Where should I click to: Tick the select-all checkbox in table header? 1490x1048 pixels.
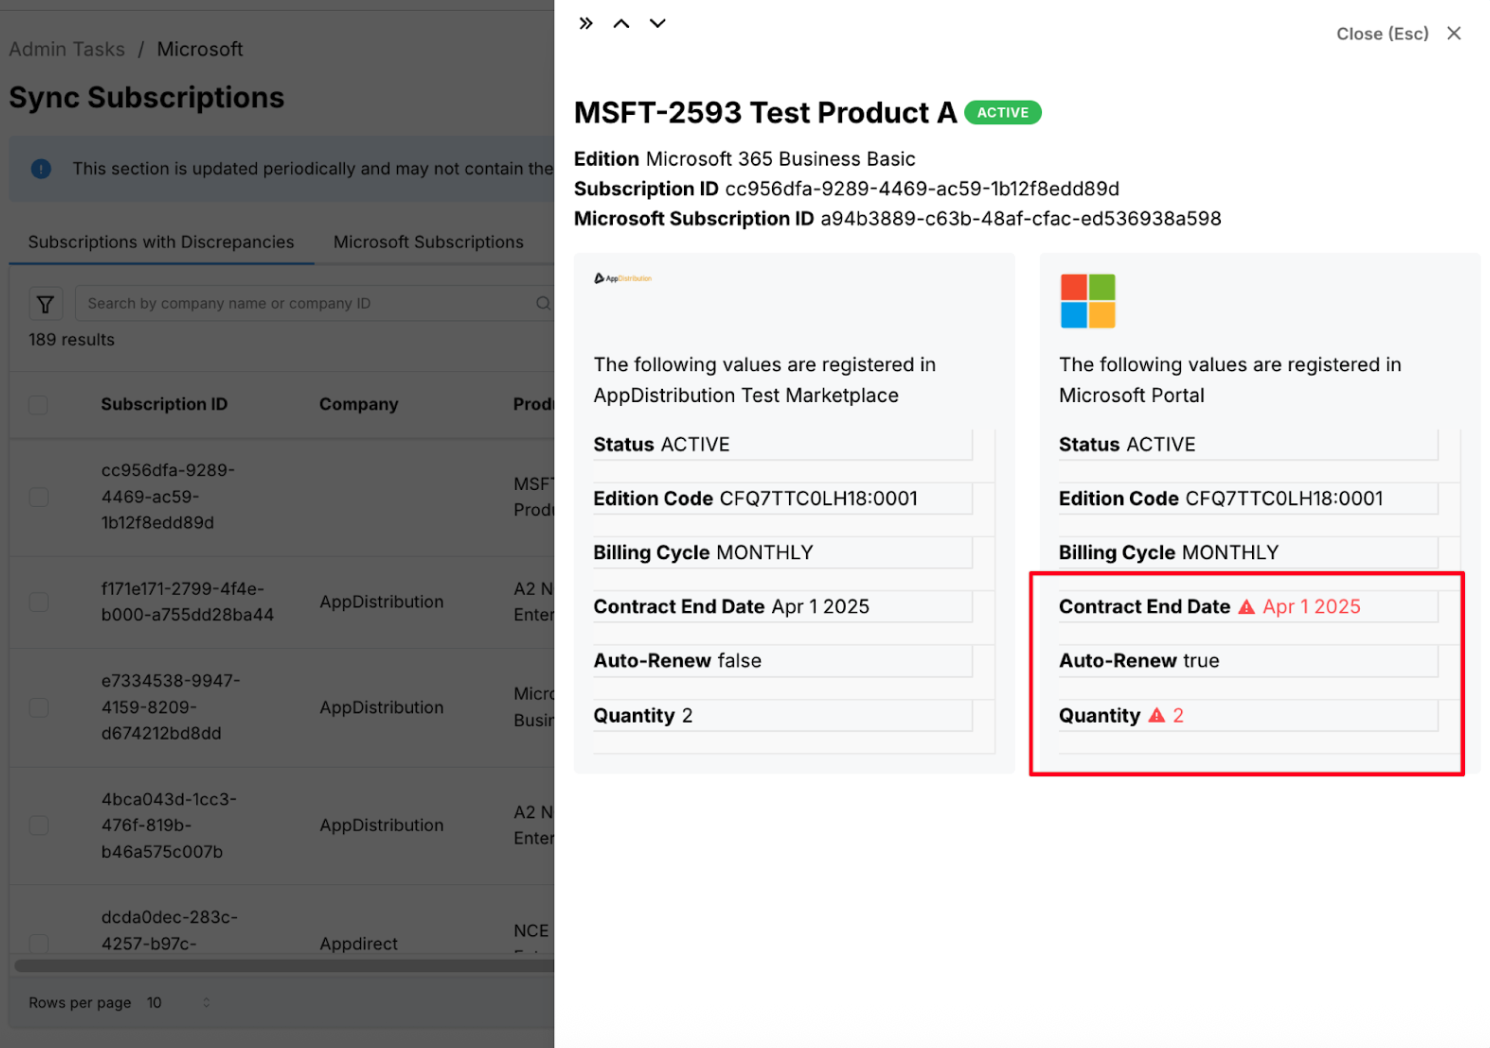click(38, 405)
